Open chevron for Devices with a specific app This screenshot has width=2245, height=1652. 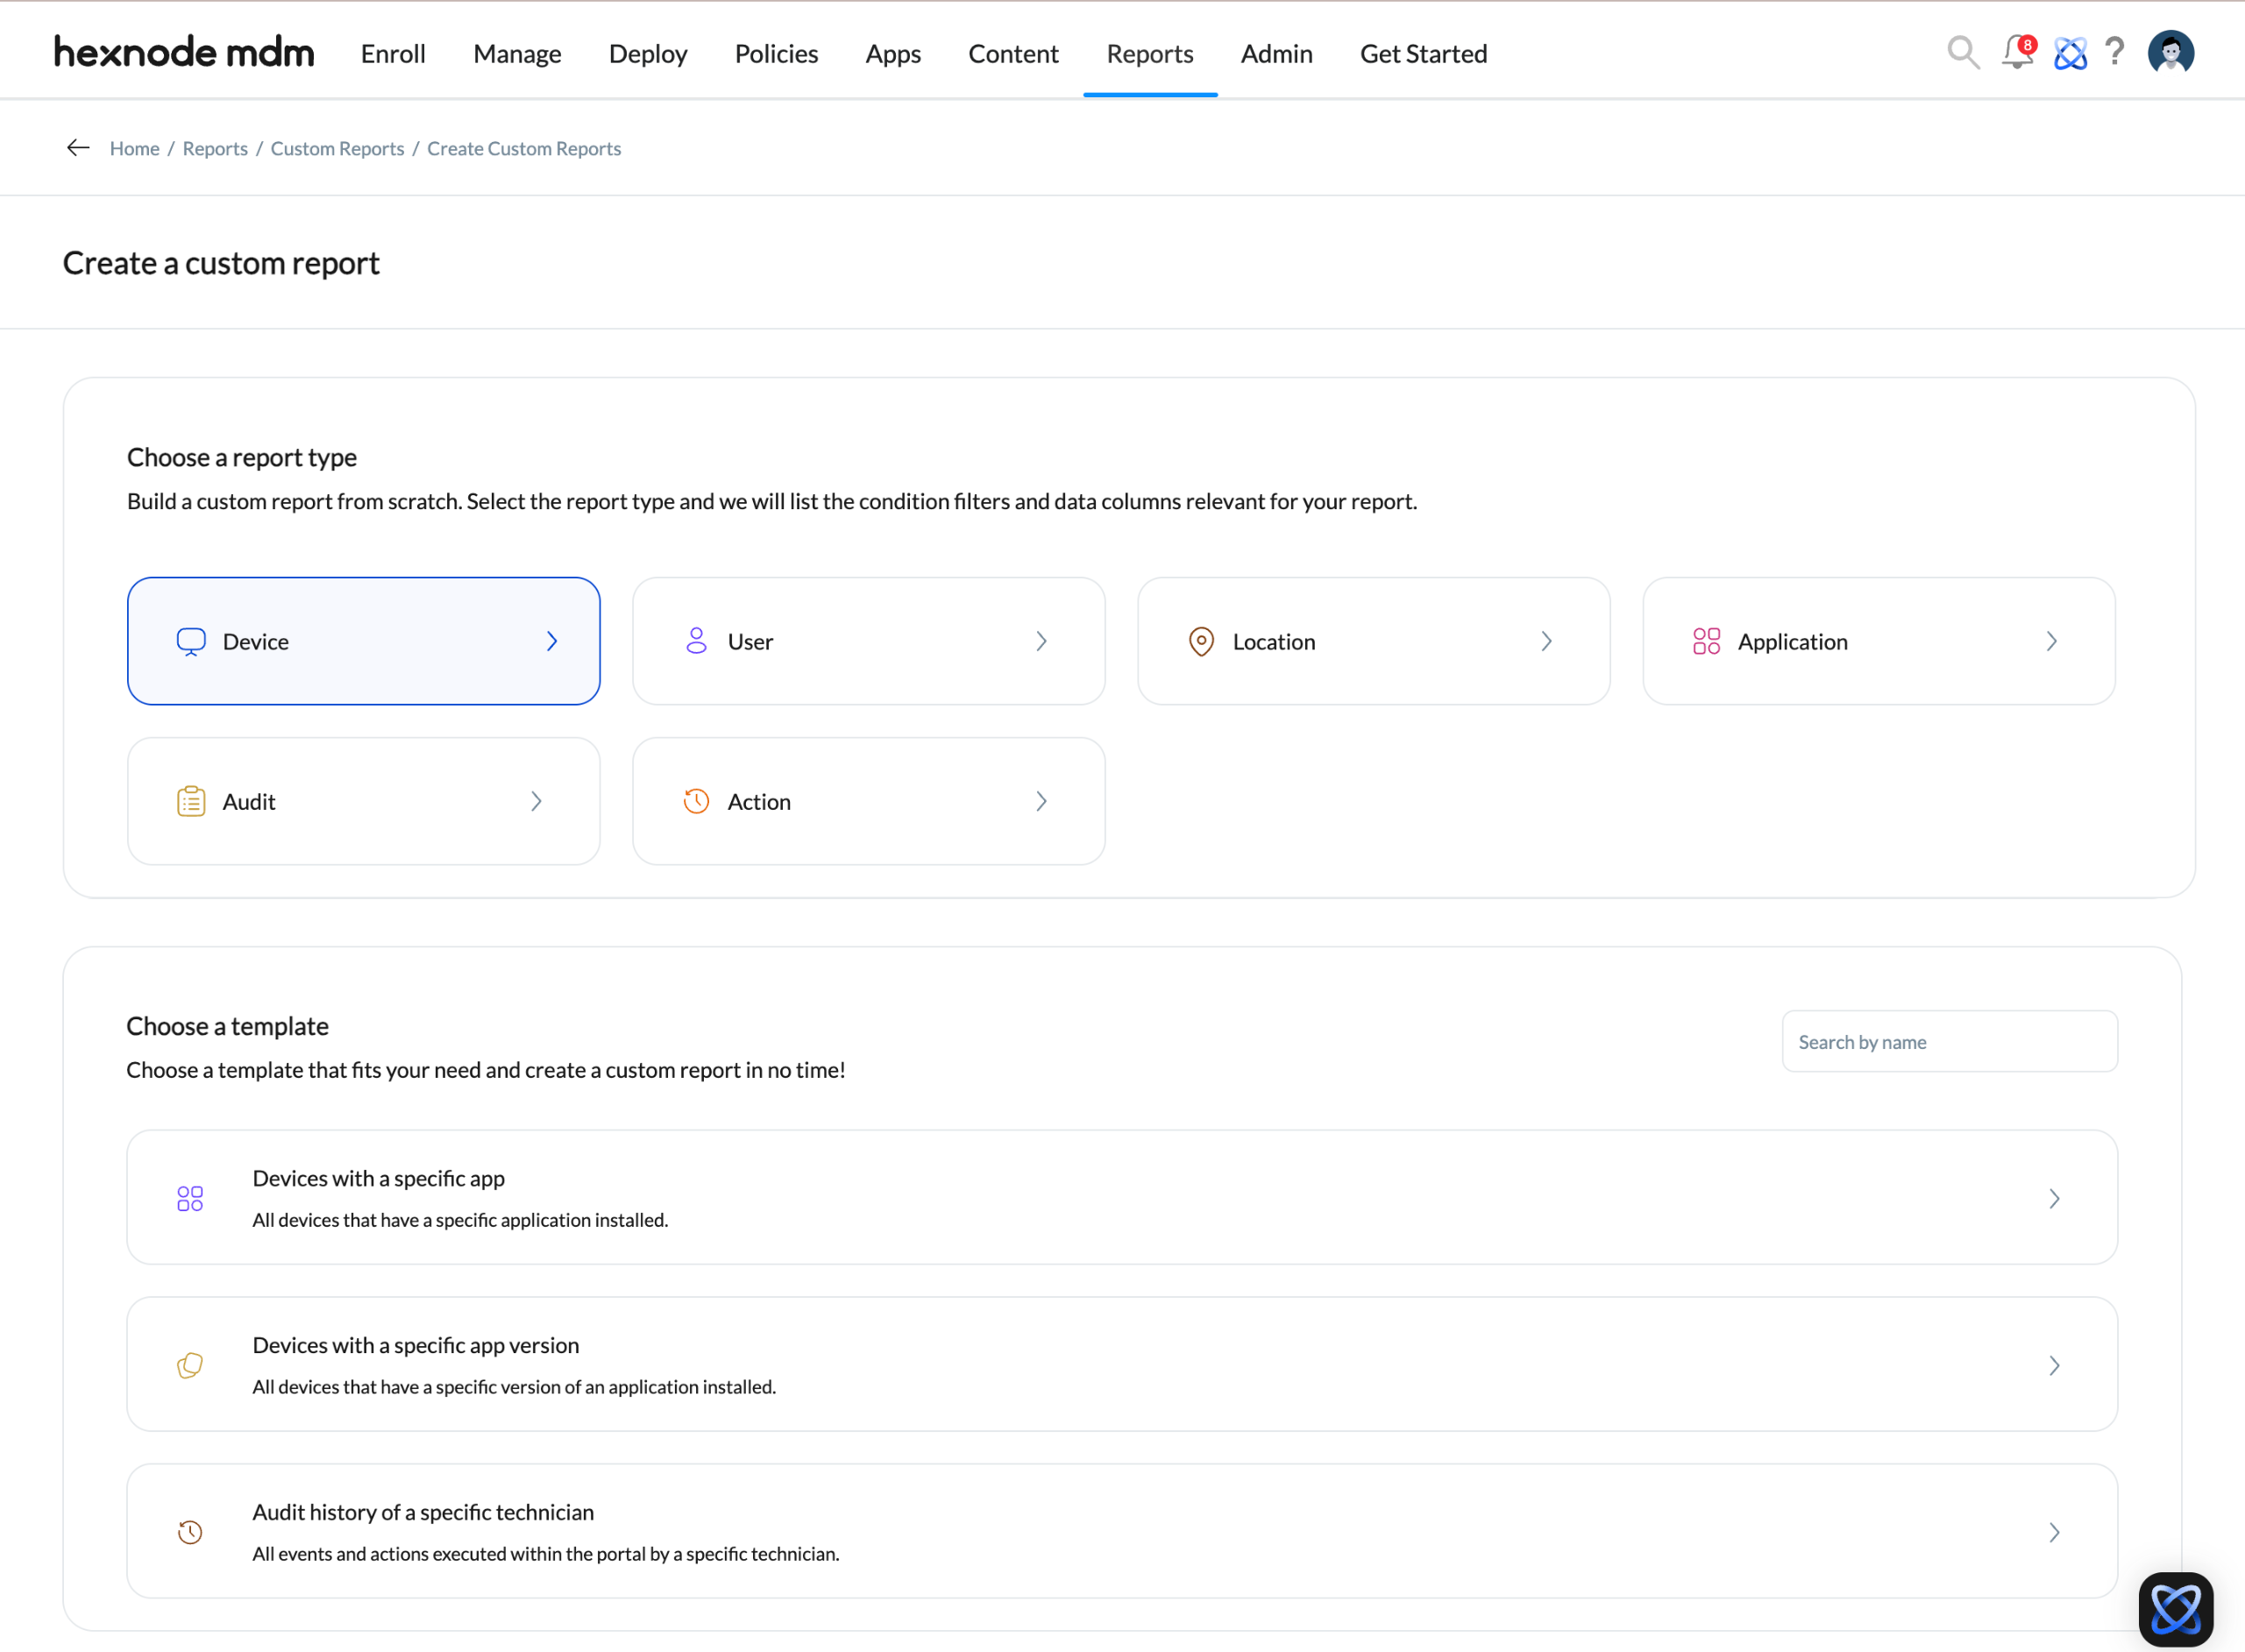point(2054,1198)
